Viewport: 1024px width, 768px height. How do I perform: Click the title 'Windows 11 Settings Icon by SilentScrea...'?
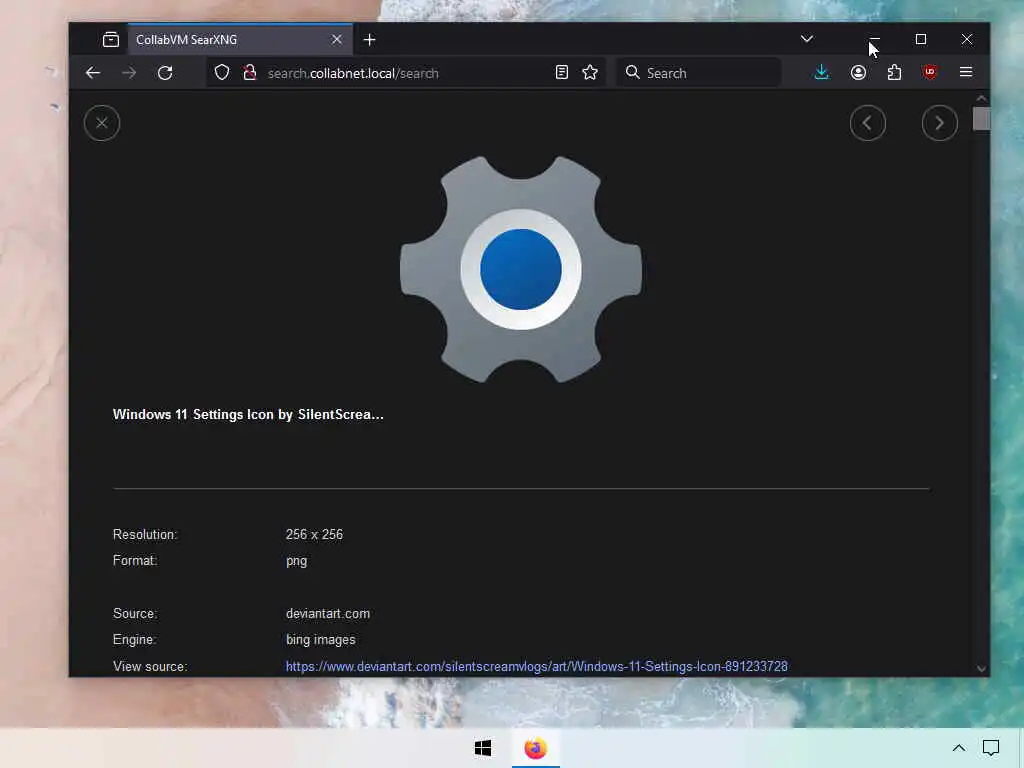click(248, 415)
